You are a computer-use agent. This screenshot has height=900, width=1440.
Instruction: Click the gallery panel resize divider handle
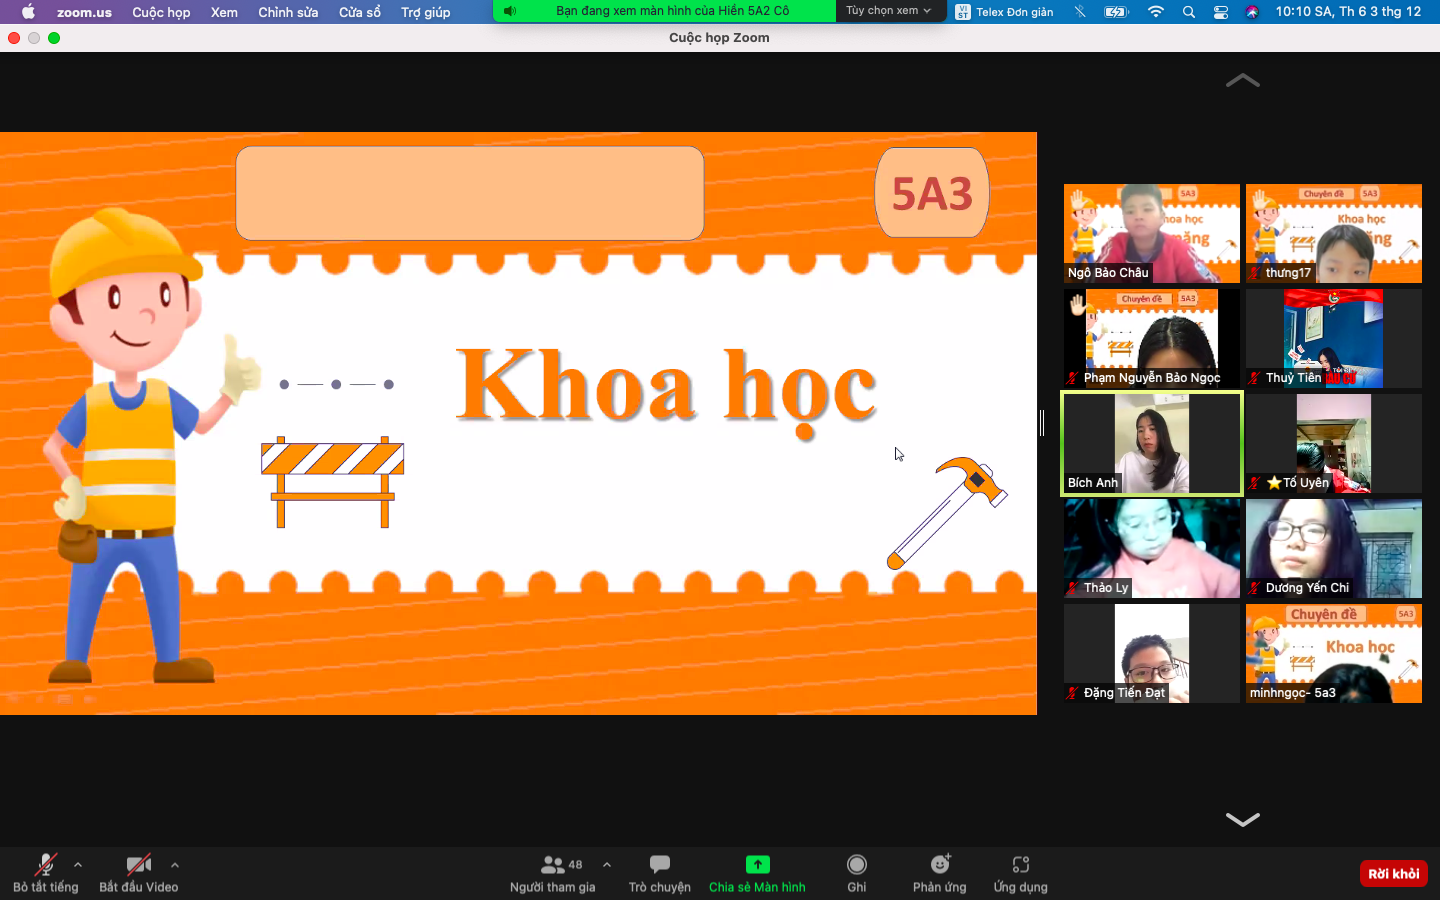click(1042, 423)
